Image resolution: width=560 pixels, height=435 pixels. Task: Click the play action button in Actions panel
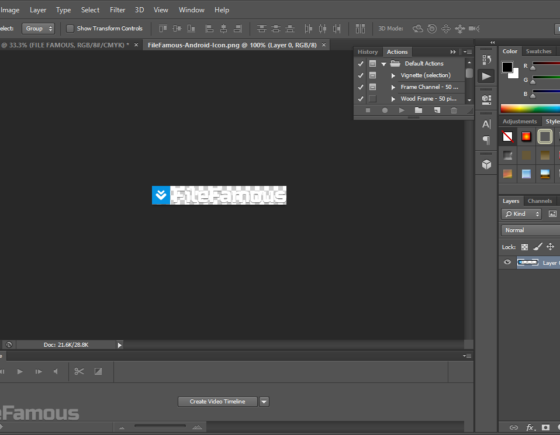click(401, 110)
